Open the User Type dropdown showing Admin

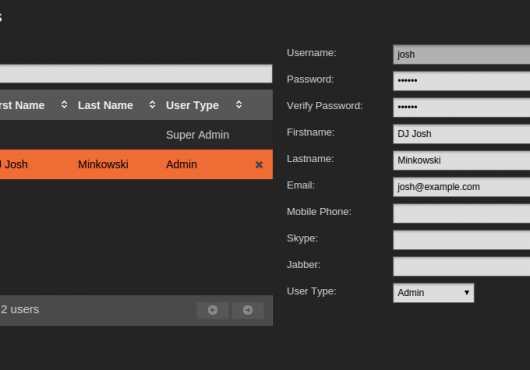click(433, 293)
